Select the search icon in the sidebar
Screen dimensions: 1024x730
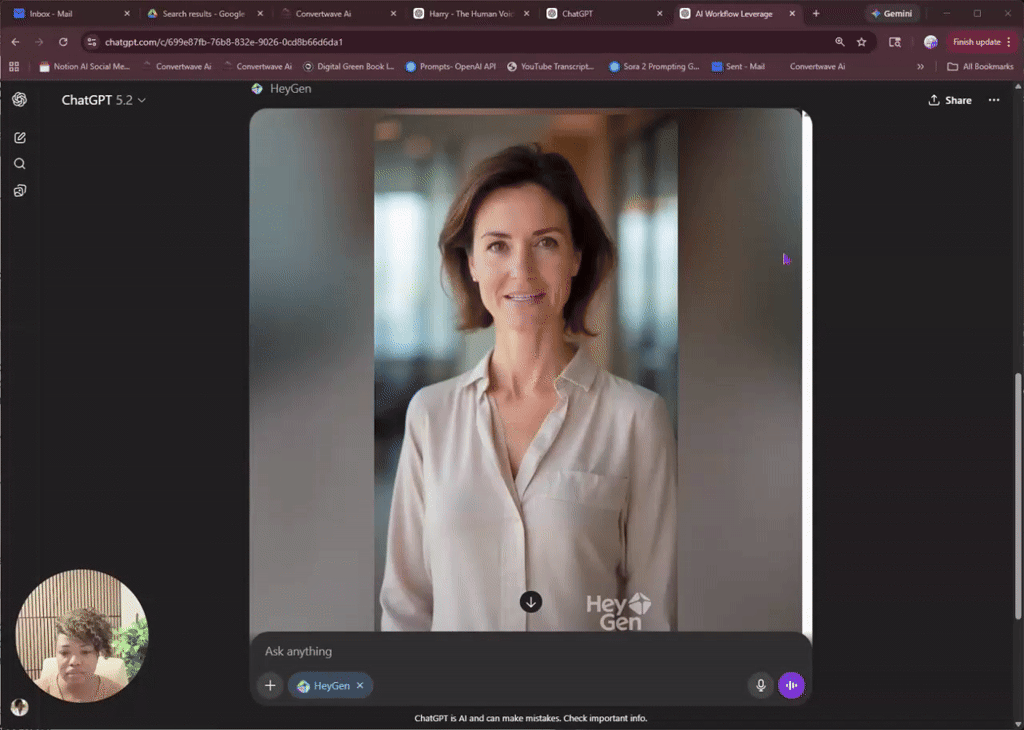tap(19, 163)
